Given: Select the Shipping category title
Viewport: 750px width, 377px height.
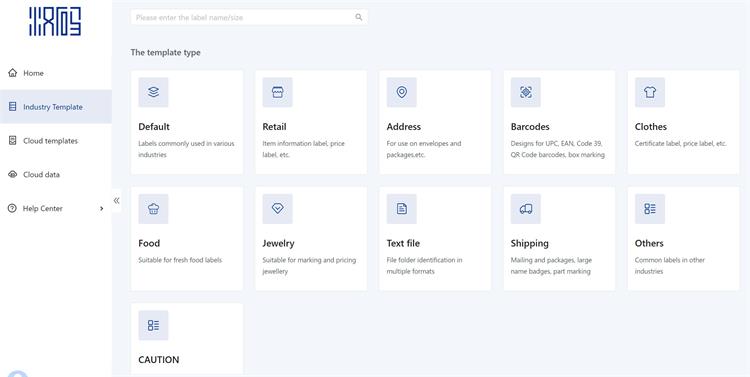Looking at the screenshot, I should point(529,244).
